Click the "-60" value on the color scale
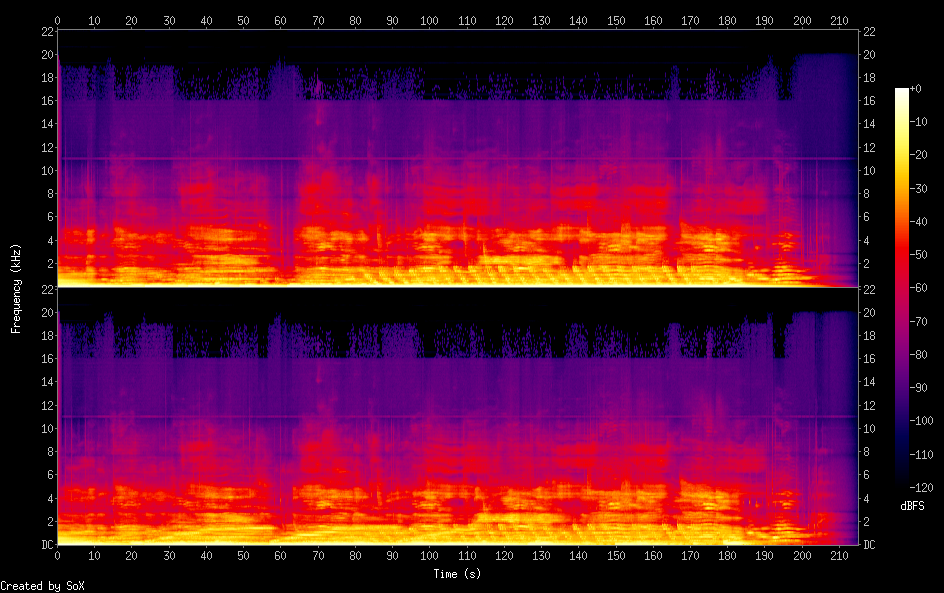 [918, 288]
